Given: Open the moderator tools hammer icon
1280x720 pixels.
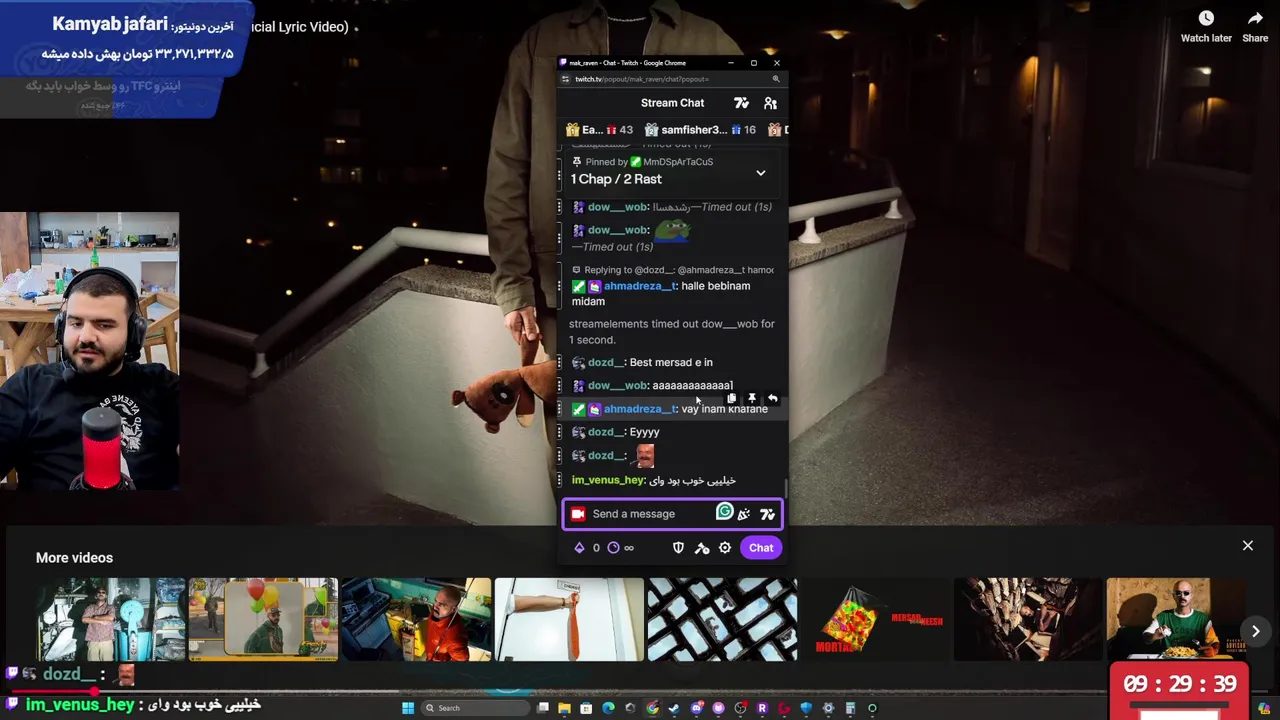Looking at the screenshot, I should 702,548.
